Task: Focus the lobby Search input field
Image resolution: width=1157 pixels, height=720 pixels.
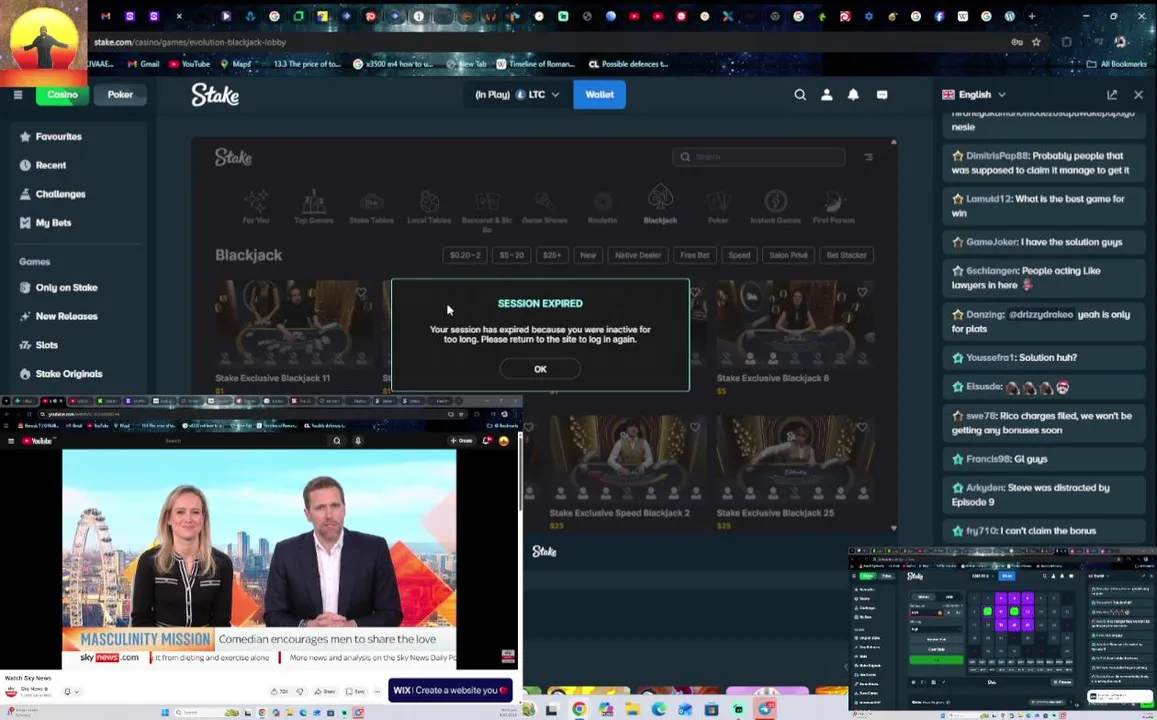Action: coord(759,156)
